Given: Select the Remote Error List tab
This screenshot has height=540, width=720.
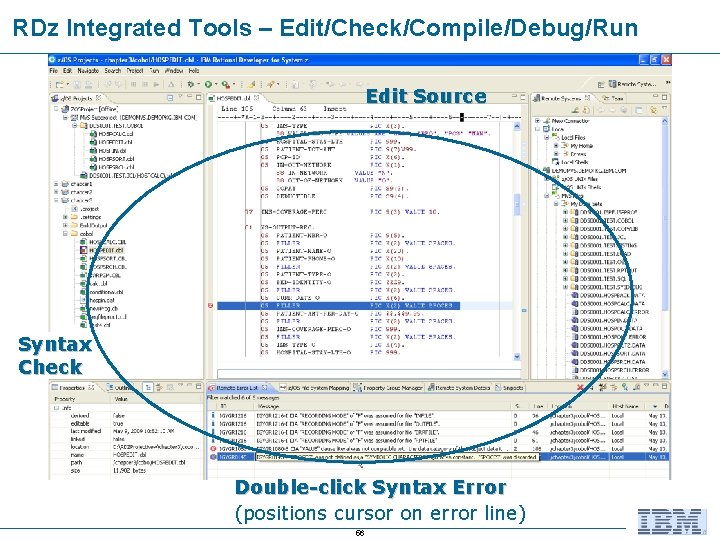Looking at the screenshot, I should (238, 388).
